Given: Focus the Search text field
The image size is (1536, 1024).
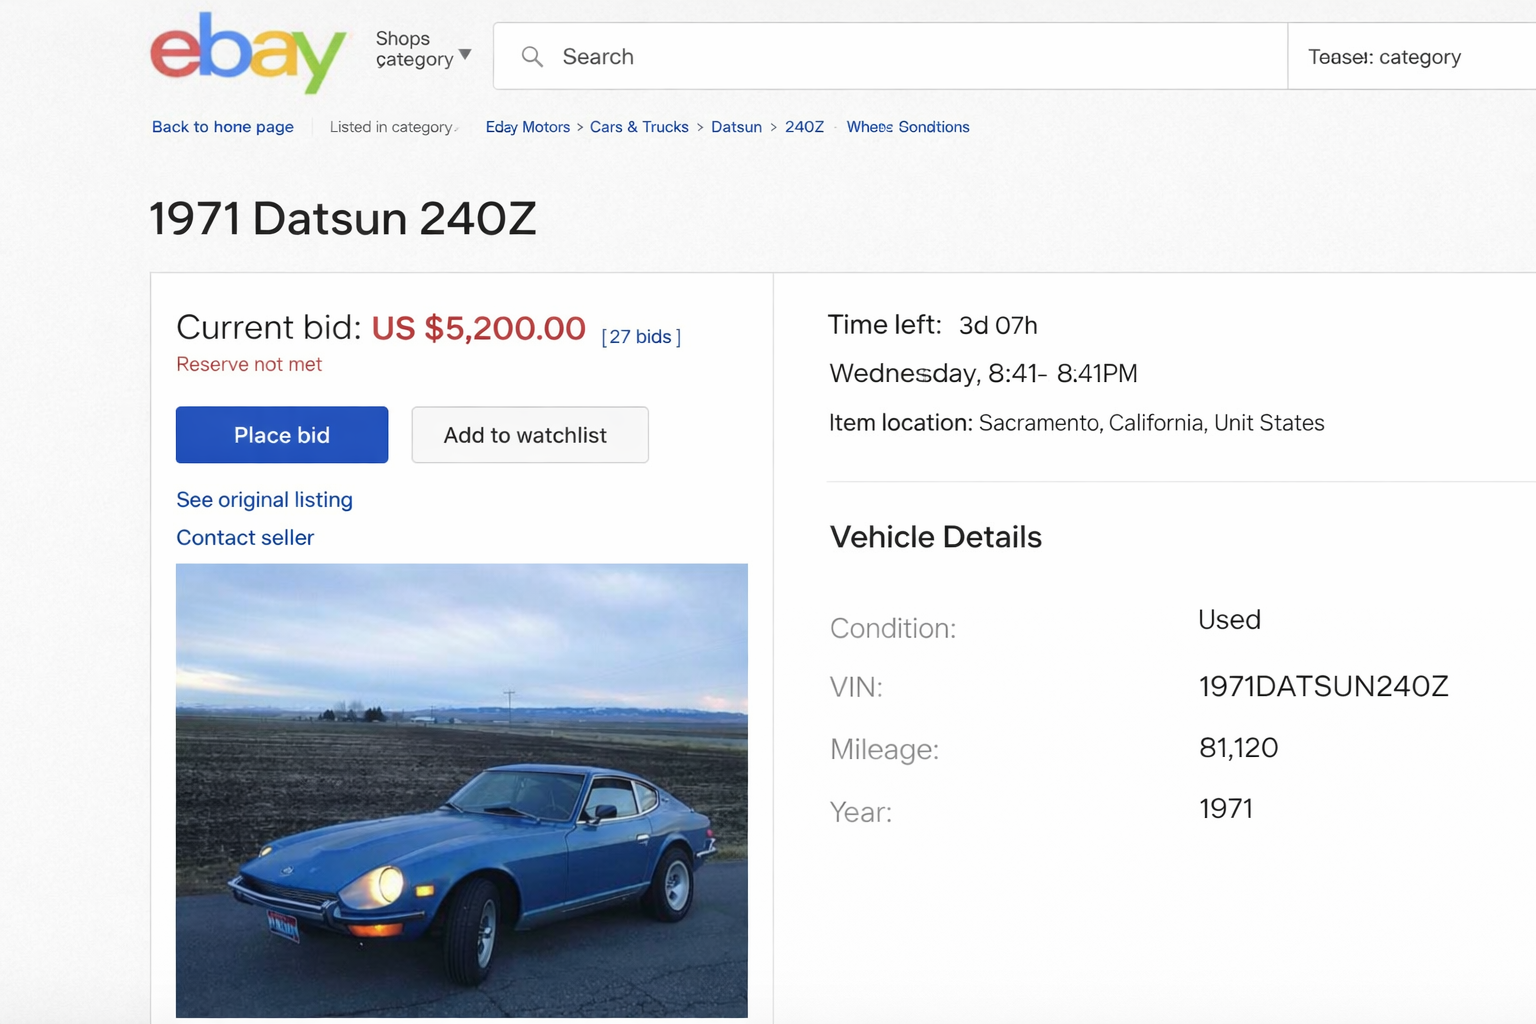Looking at the screenshot, I should tap(900, 57).
